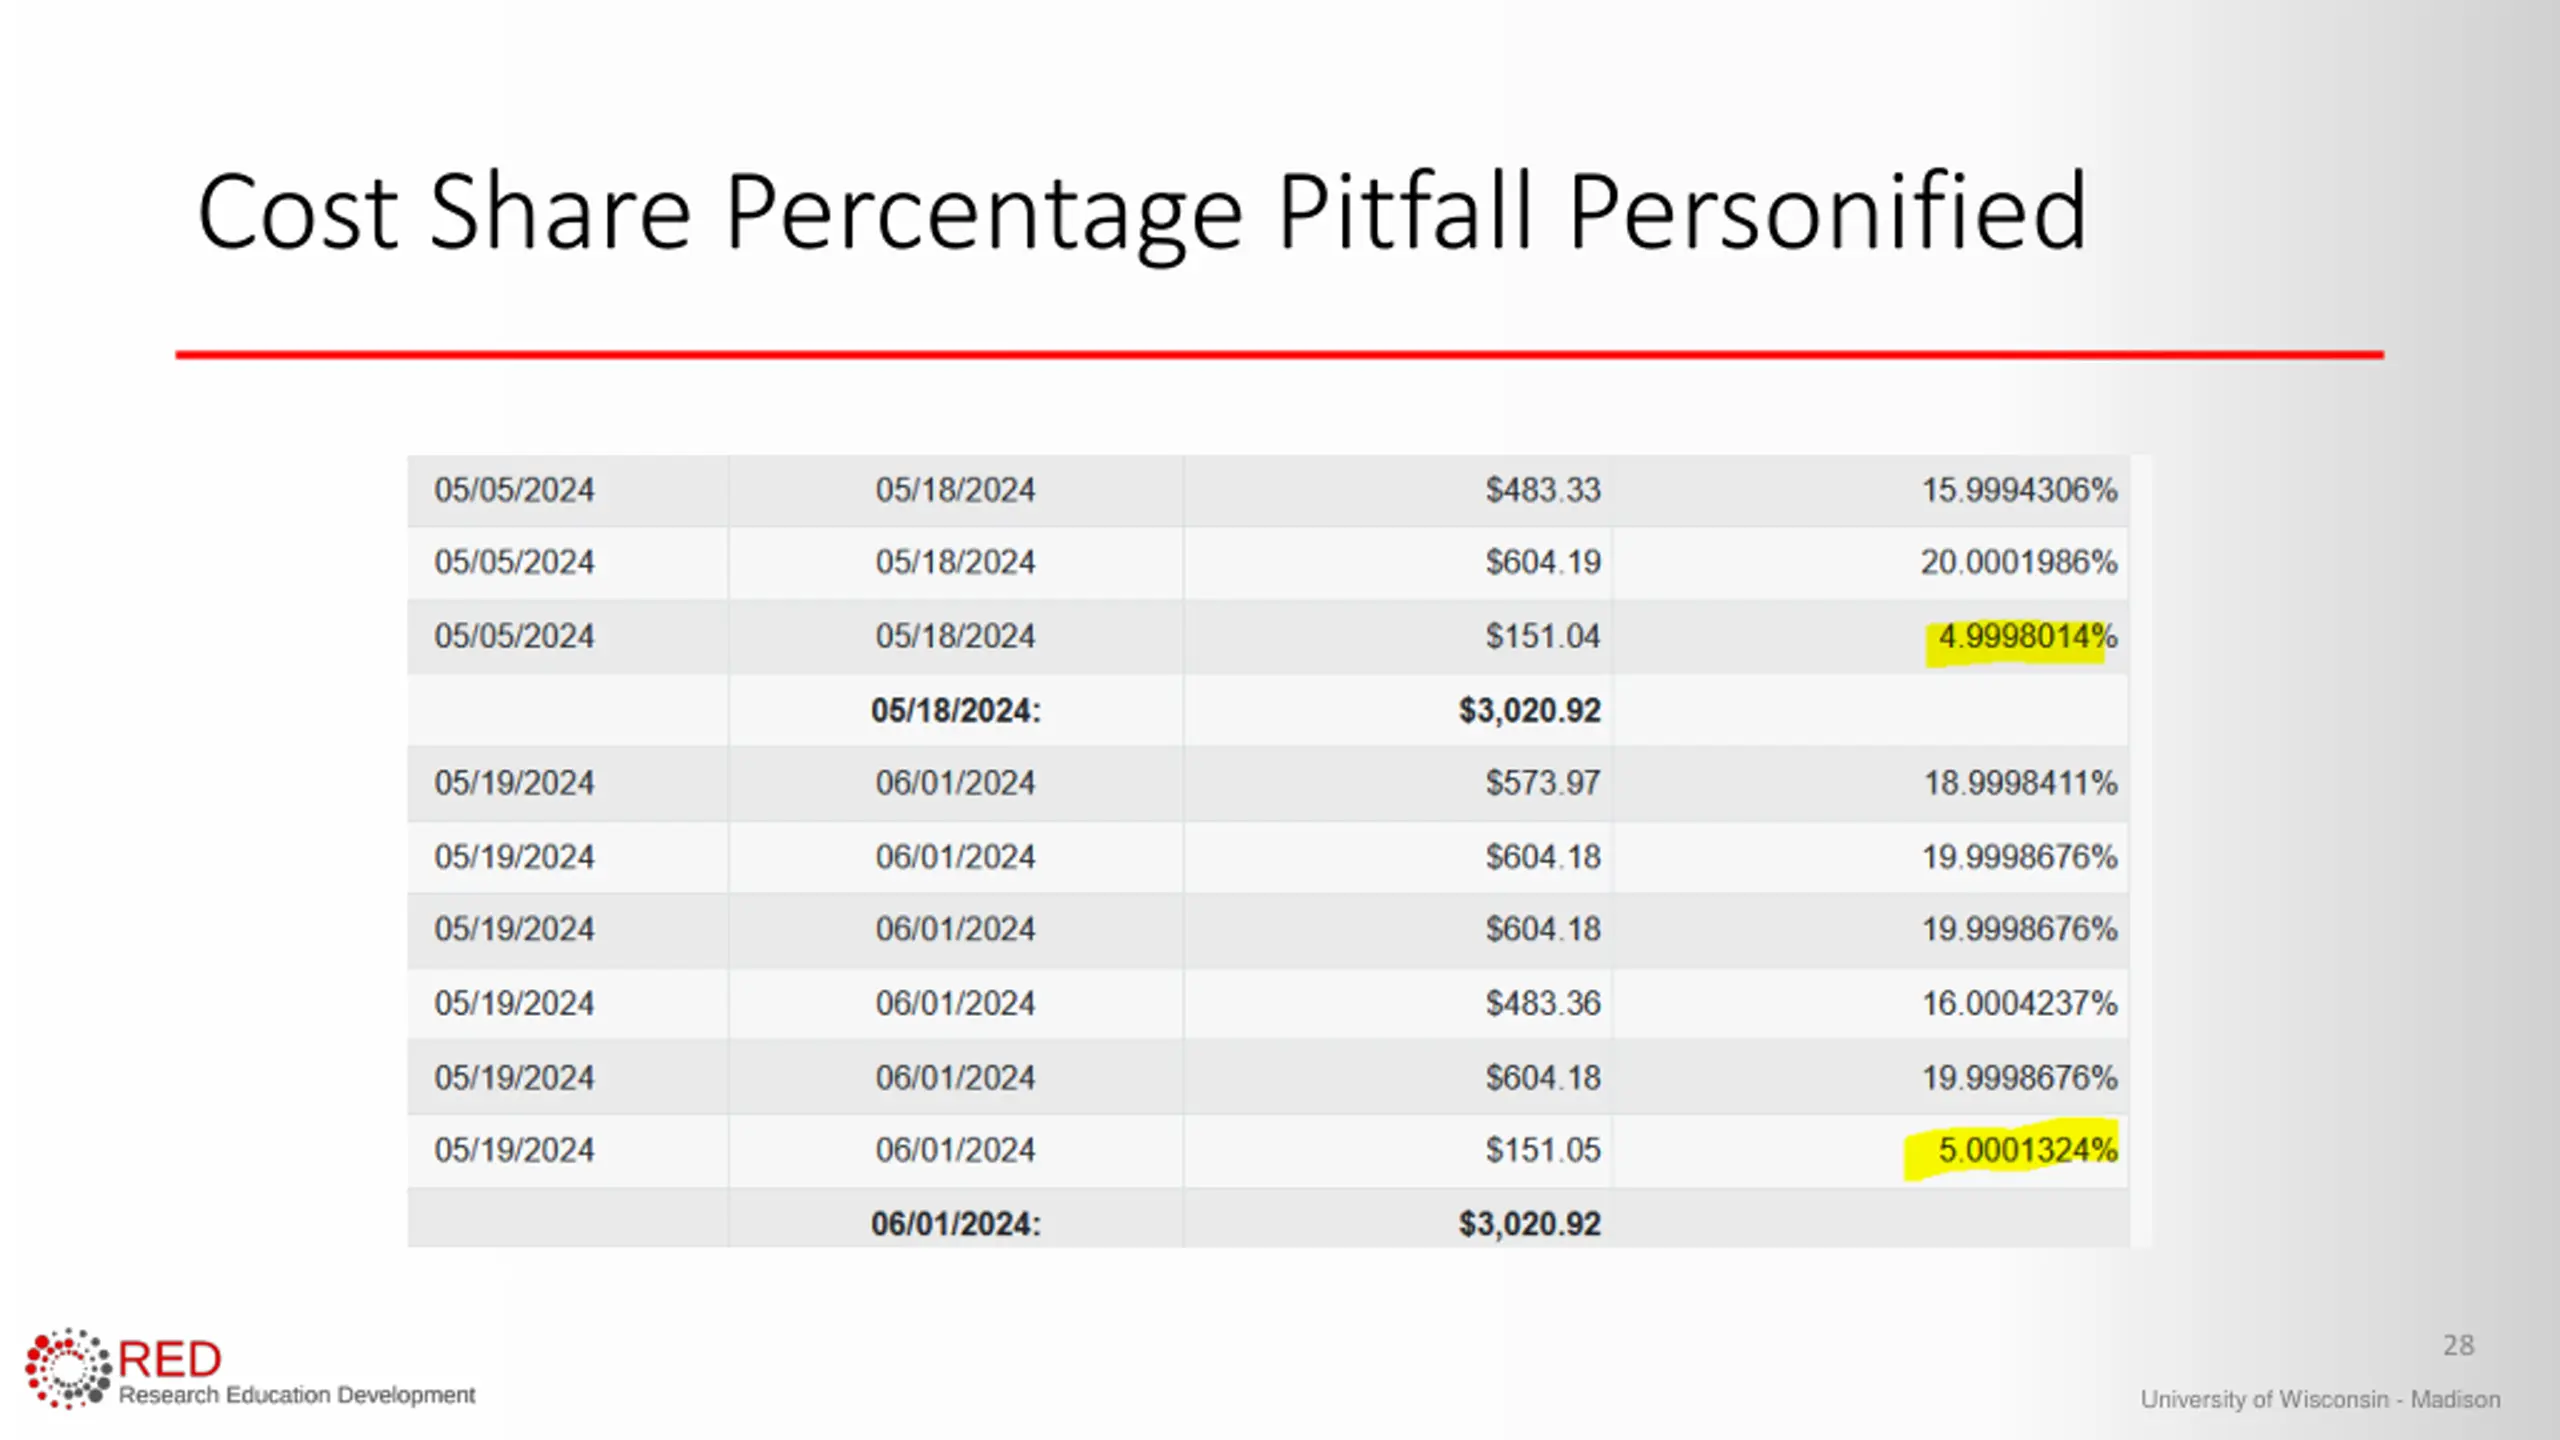
Task: Select the $151.05 amount cell
Action: [1542, 1150]
